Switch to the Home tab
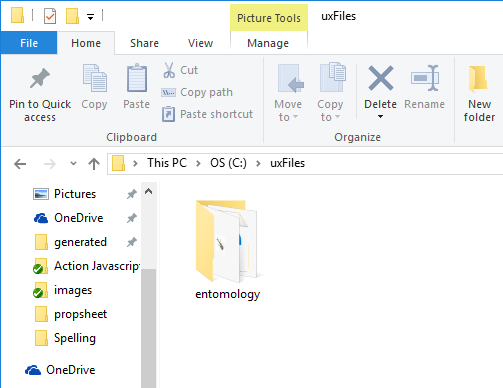The height and width of the screenshot is (388, 503). (x=86, y=43)
